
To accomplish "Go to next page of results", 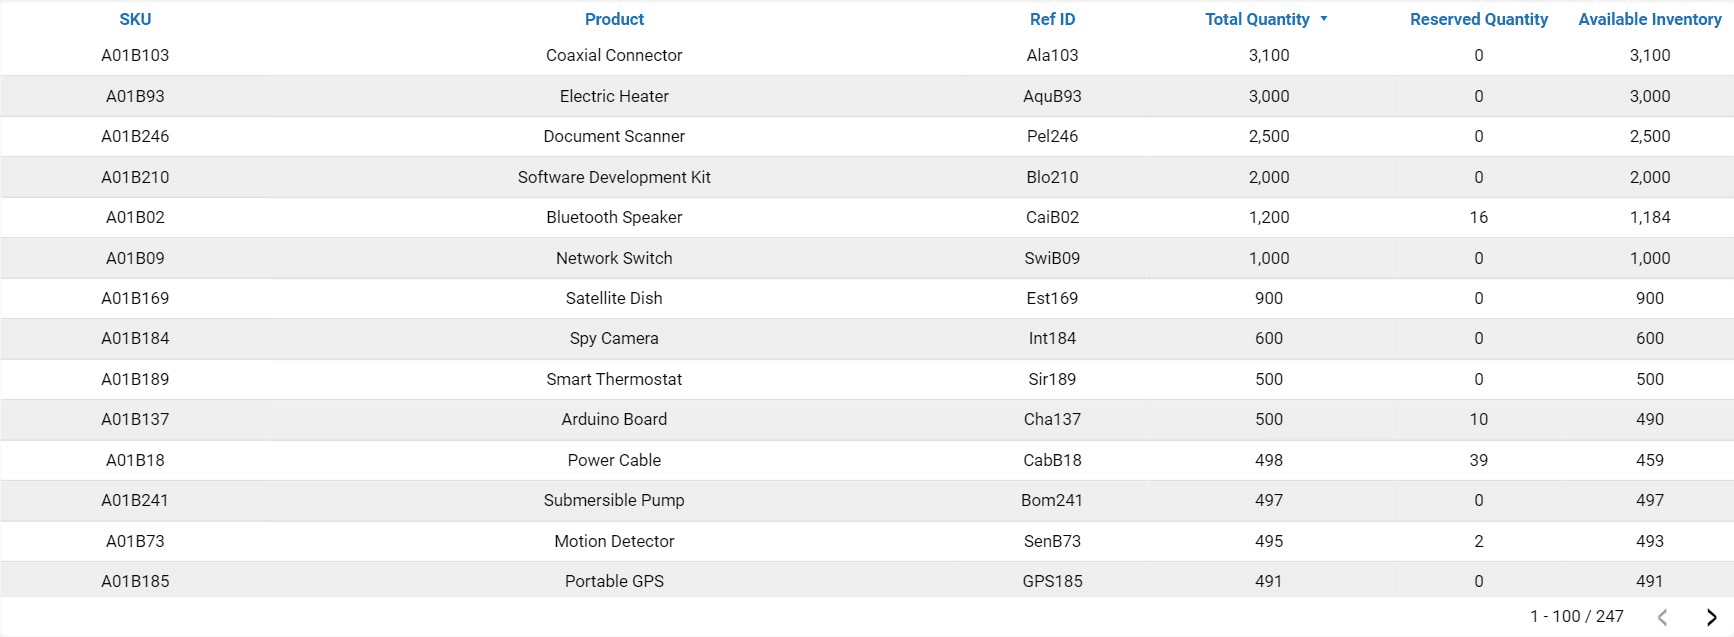I will click(1711, 617).
